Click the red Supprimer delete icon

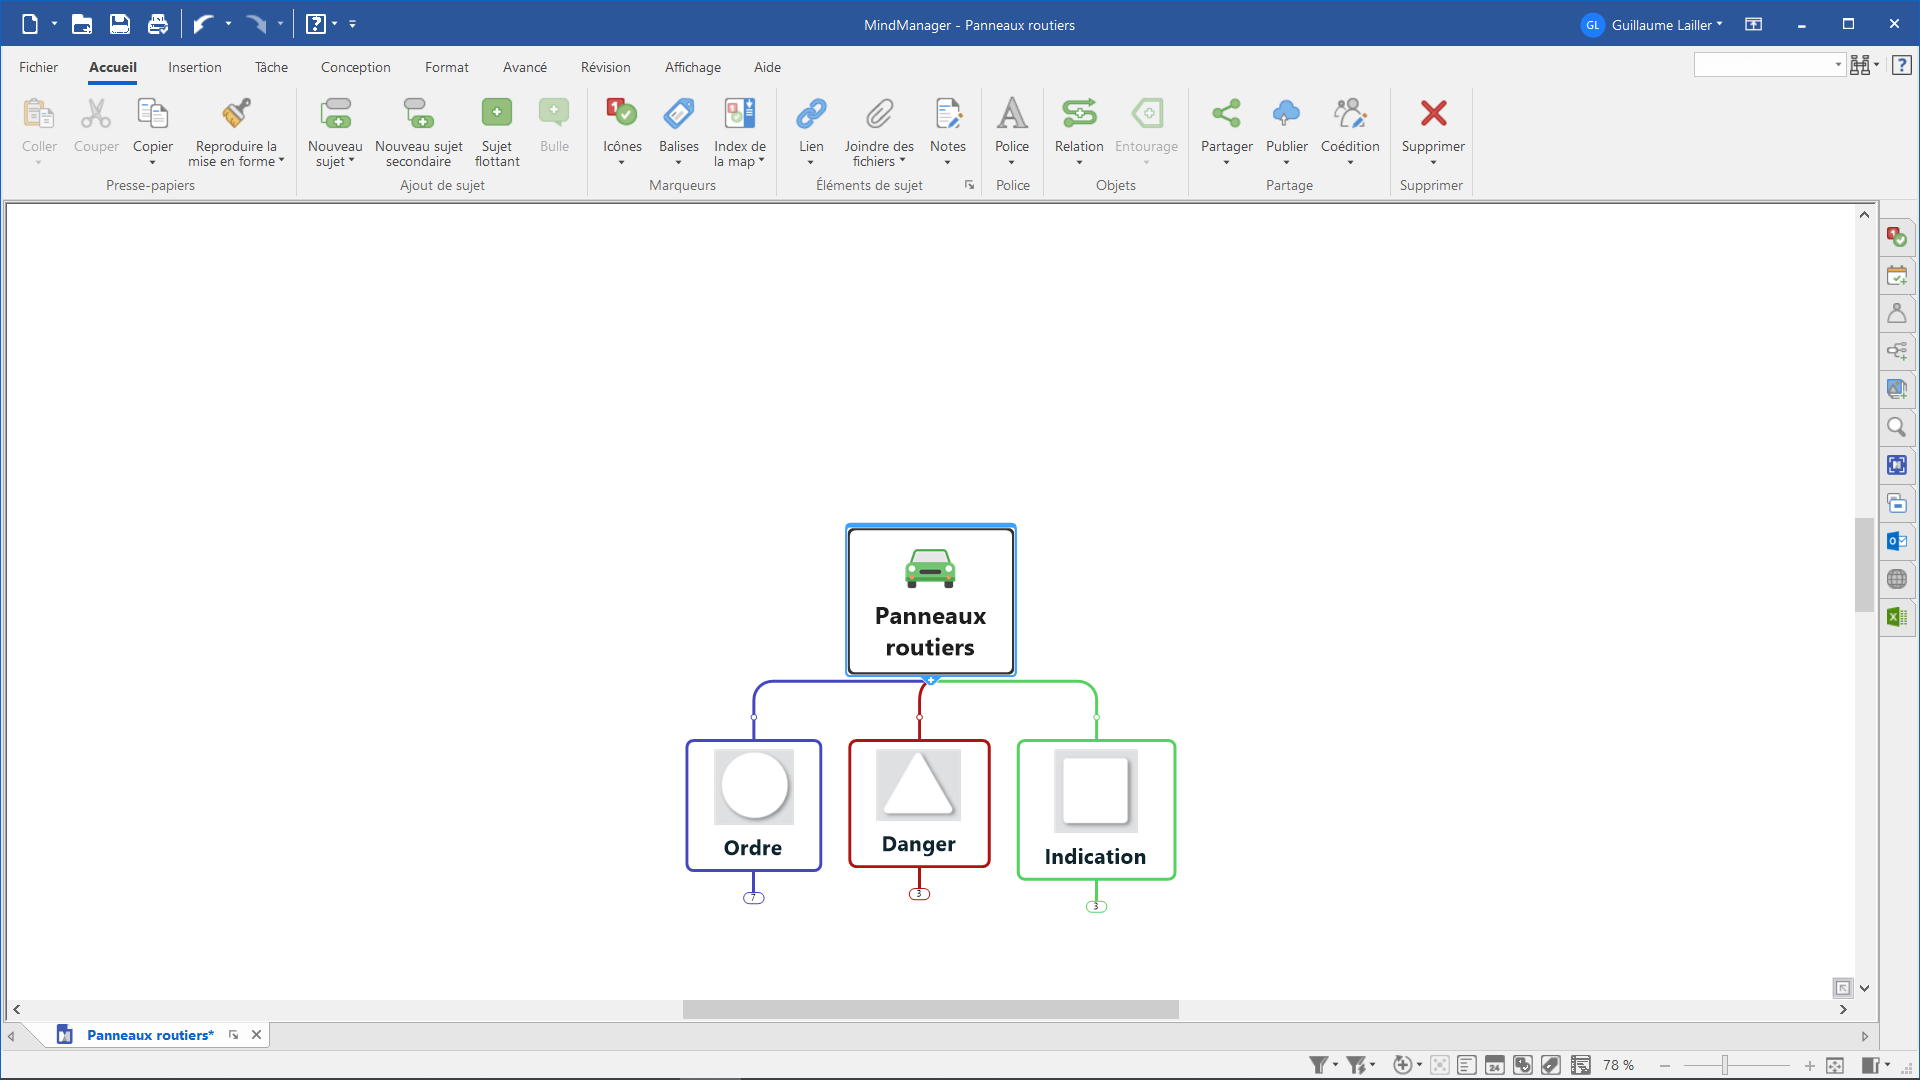click(x=1433, y=114)
